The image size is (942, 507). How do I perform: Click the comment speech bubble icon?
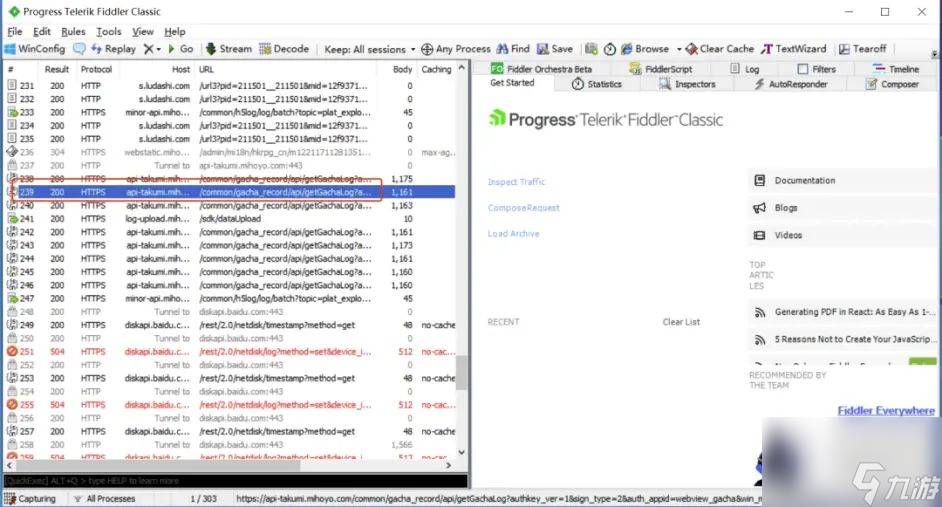pos(80,49)
